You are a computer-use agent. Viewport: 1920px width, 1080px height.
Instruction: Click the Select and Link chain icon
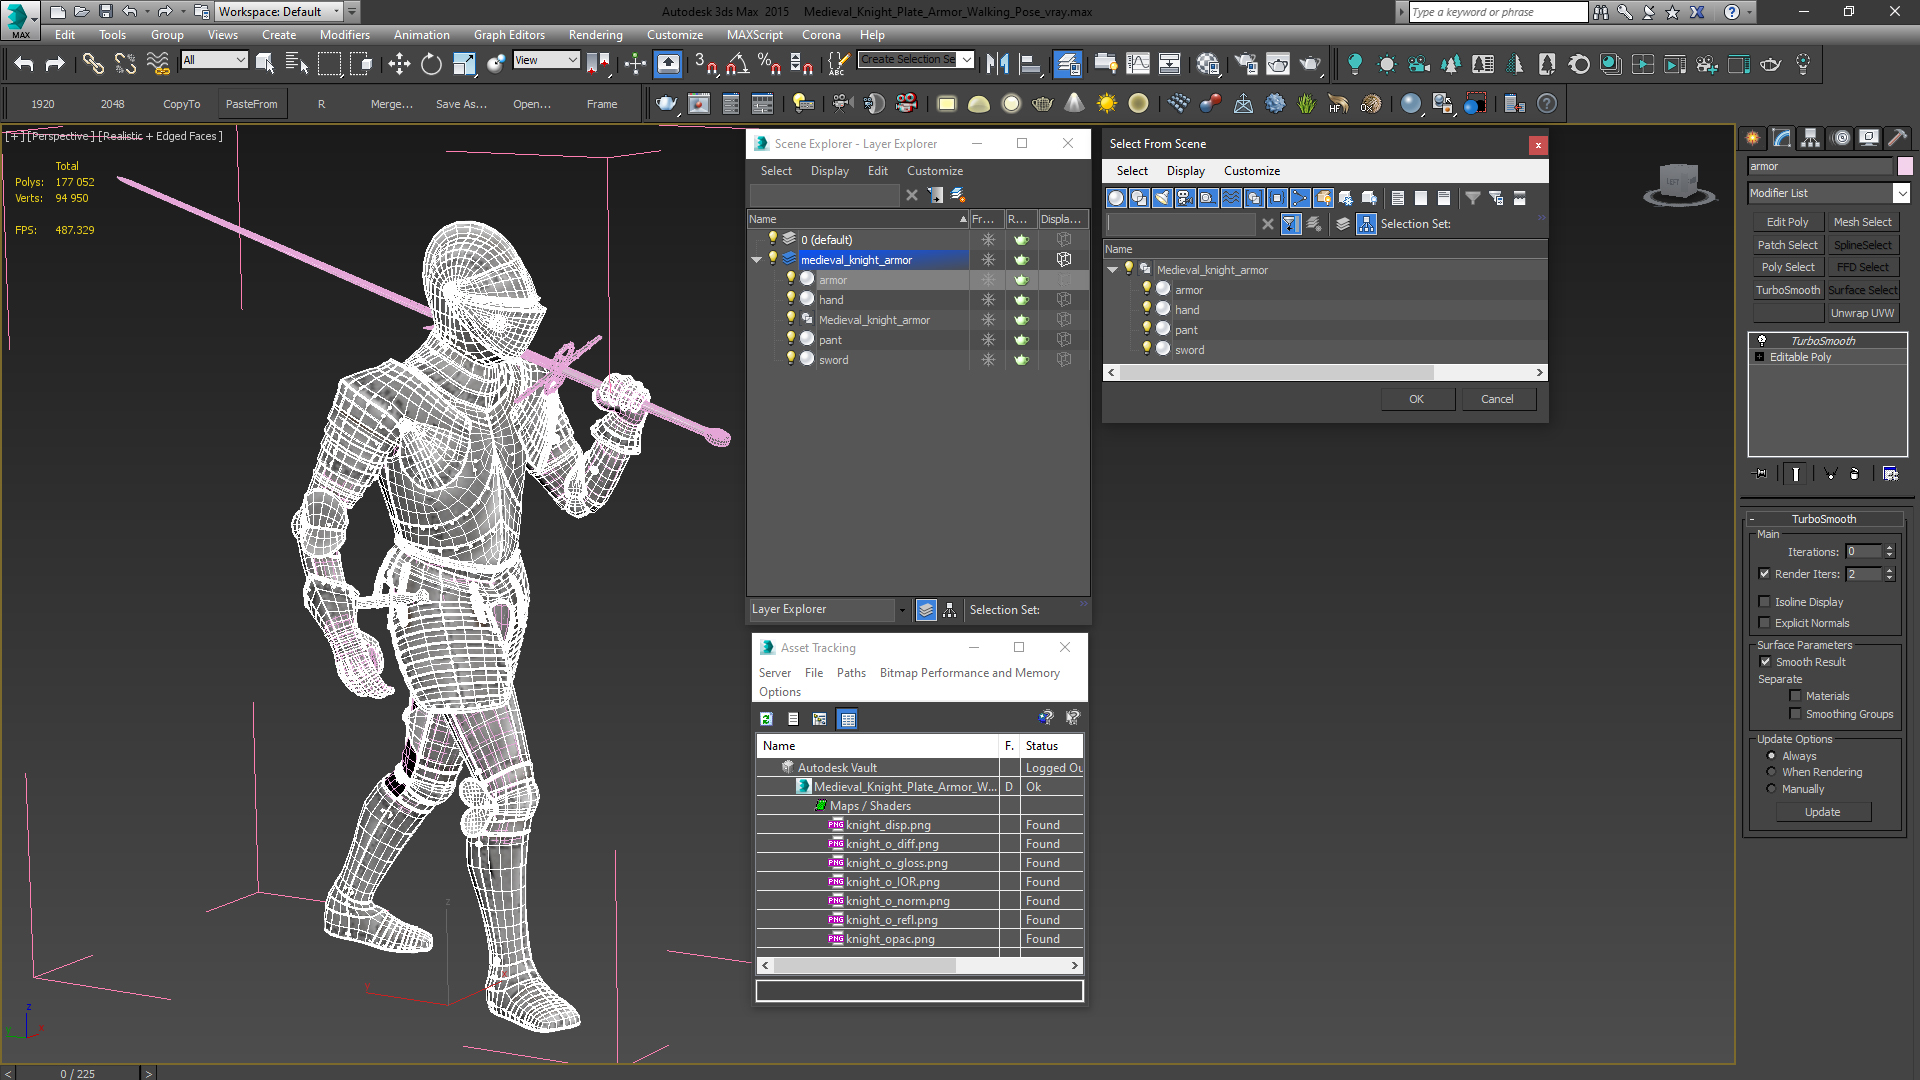click(93, 65)
